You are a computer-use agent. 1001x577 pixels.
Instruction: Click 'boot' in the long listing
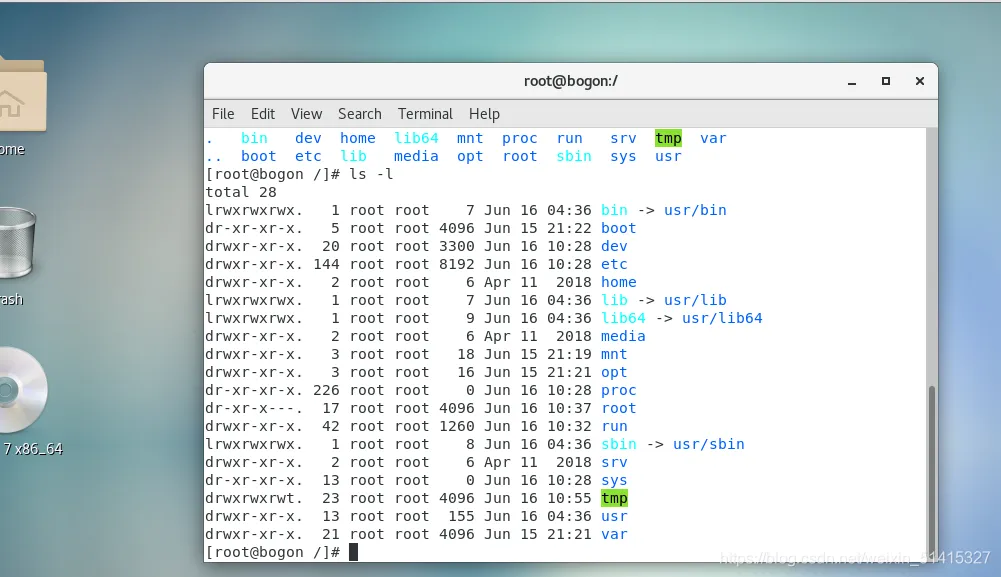pyautogui.click(x=619, y=228)
